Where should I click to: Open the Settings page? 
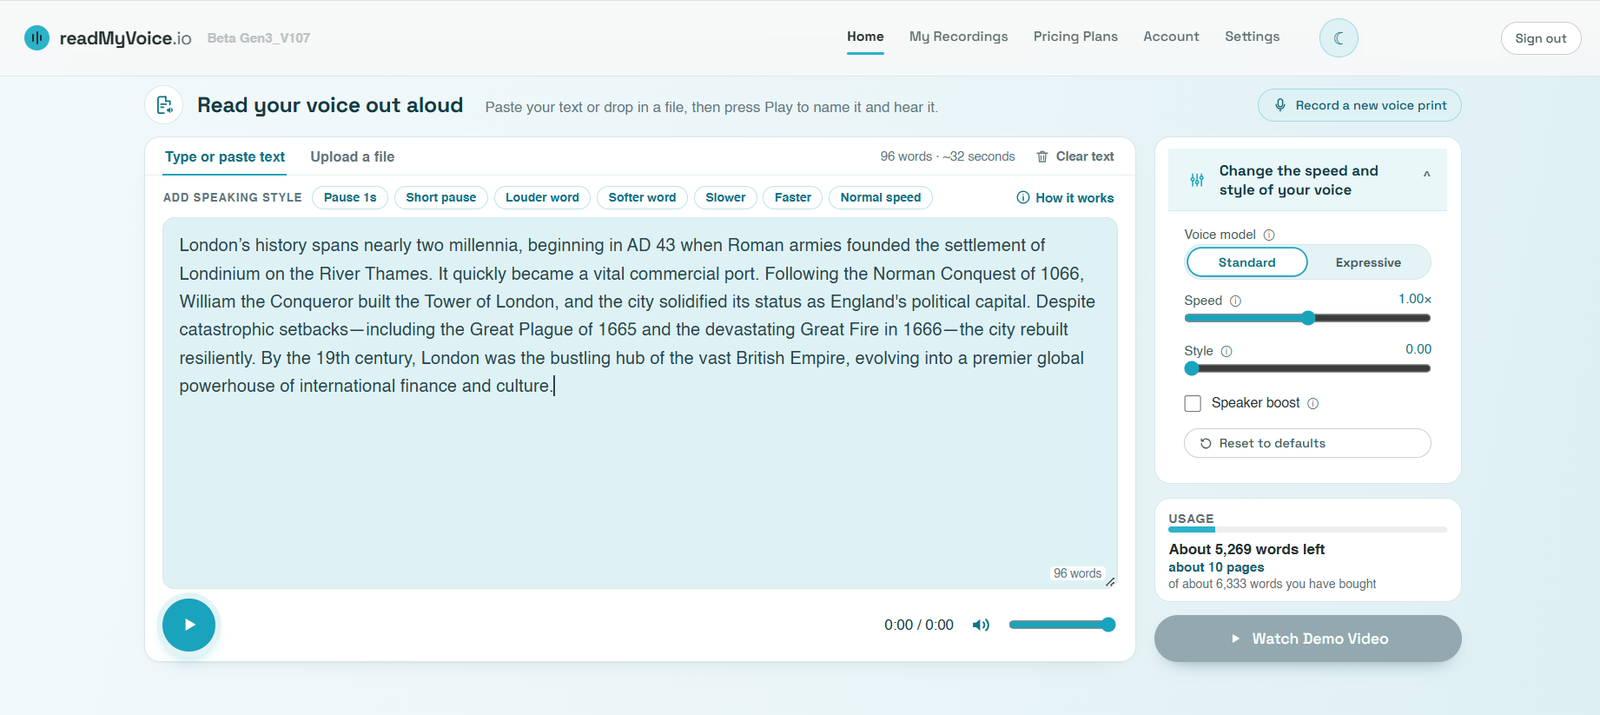(1252, 37)
